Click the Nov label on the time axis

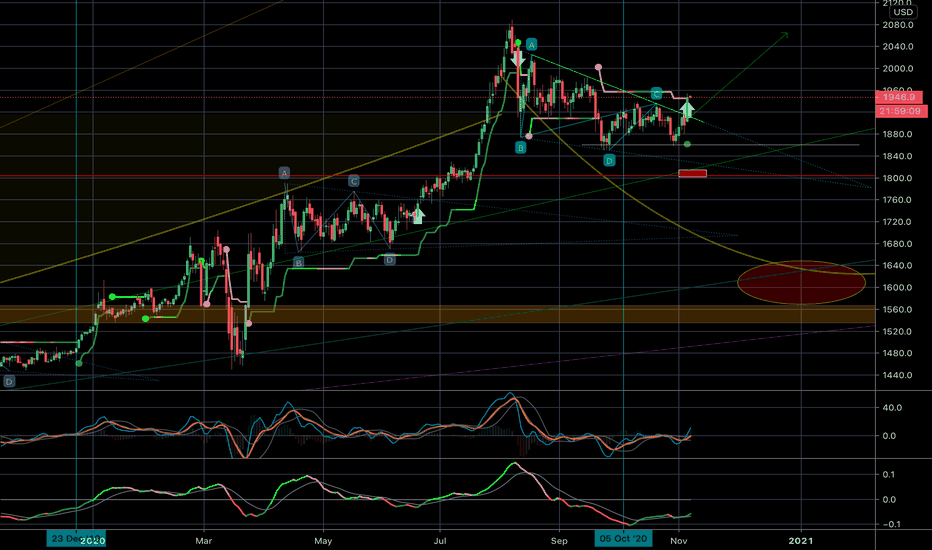click(679, 540)
